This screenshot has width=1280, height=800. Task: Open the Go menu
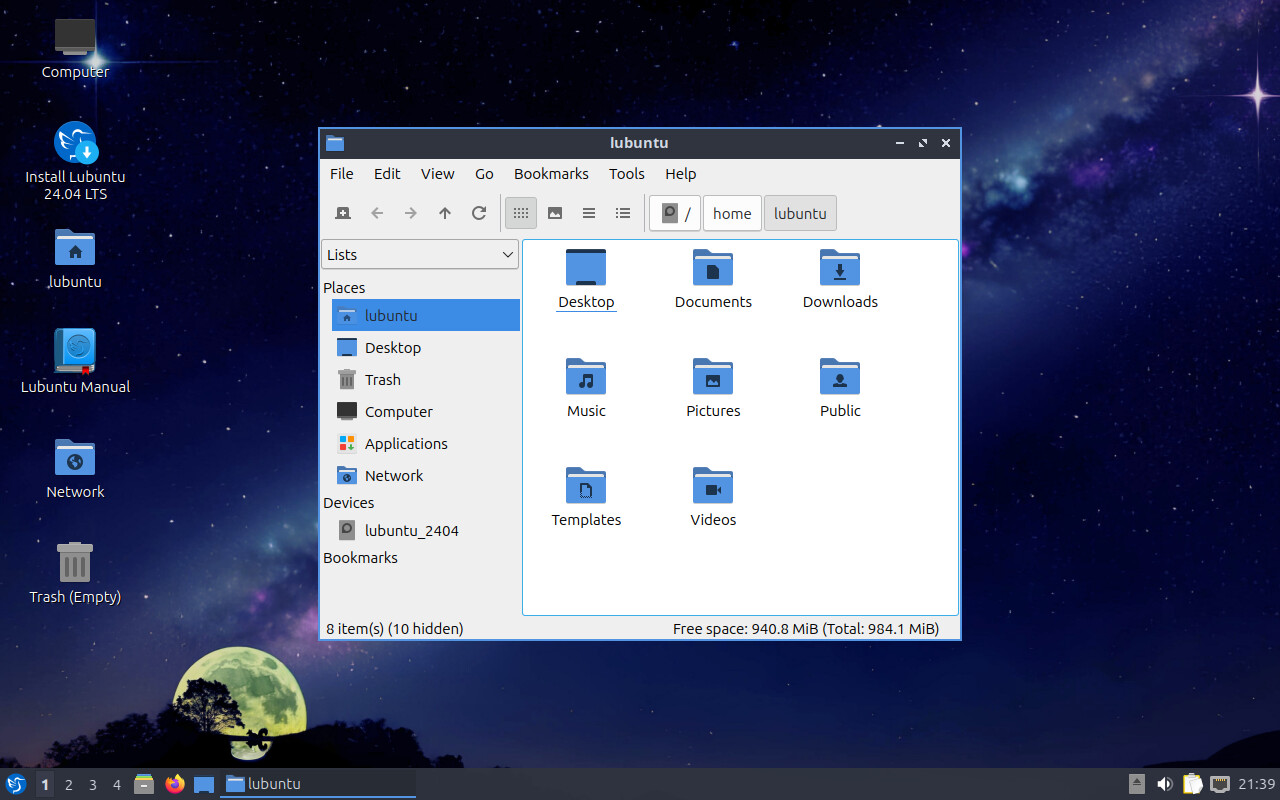484,173
